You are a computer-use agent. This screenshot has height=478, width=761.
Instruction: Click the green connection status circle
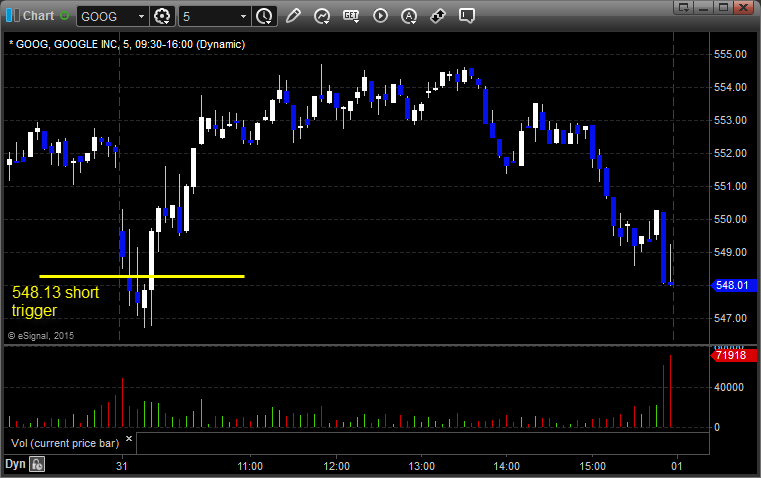(x=64, y=16)
